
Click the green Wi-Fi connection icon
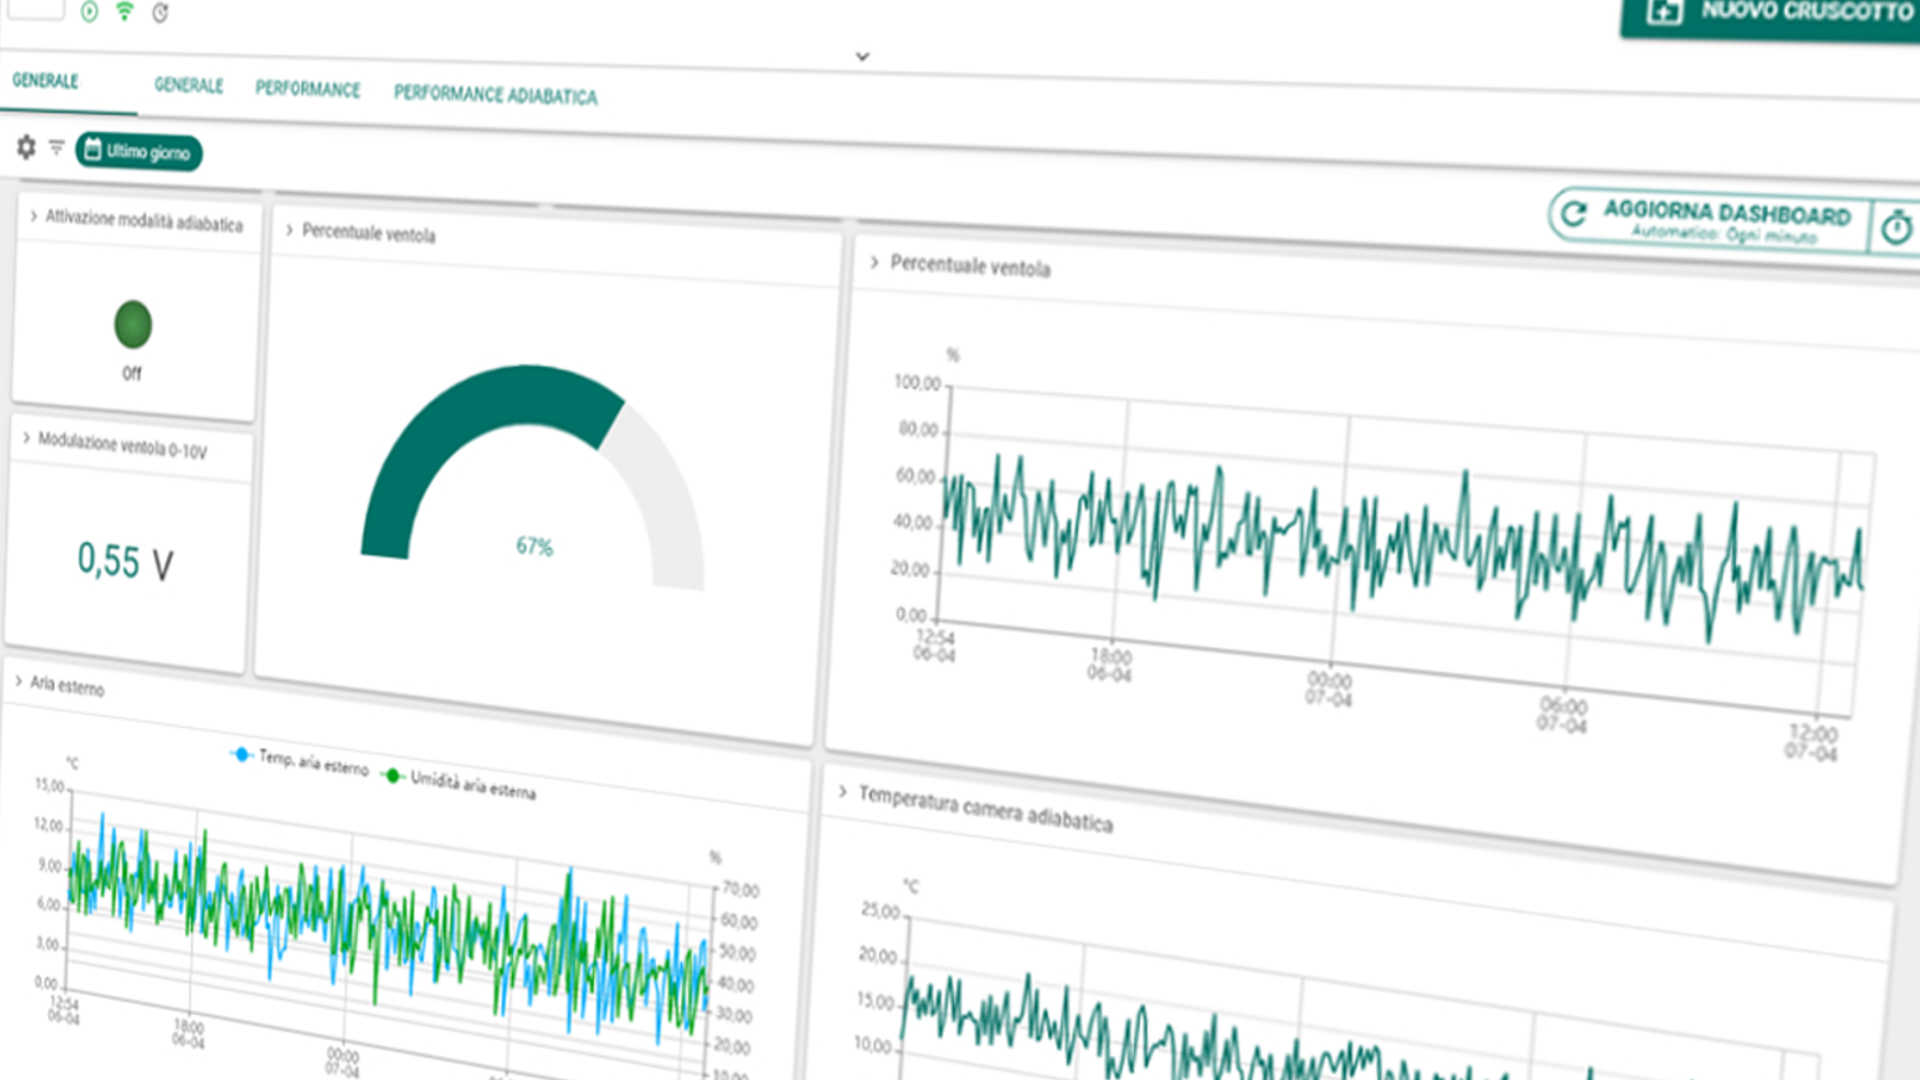click(125, 12)
